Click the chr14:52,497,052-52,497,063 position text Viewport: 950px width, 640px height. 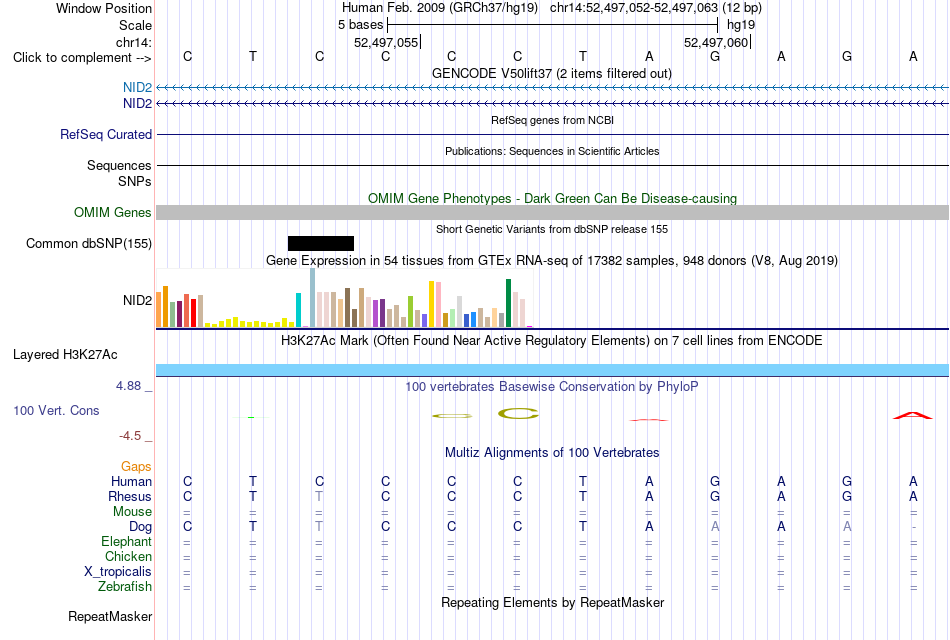tap(634, 8)
